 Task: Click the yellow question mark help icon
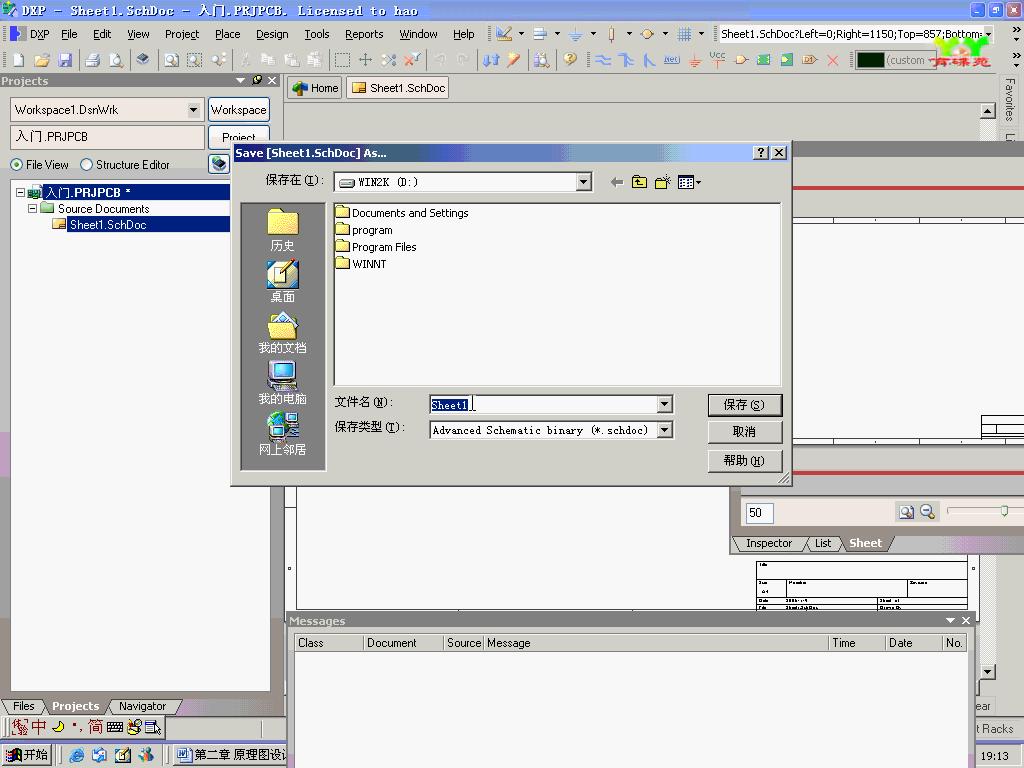(570, 59)
